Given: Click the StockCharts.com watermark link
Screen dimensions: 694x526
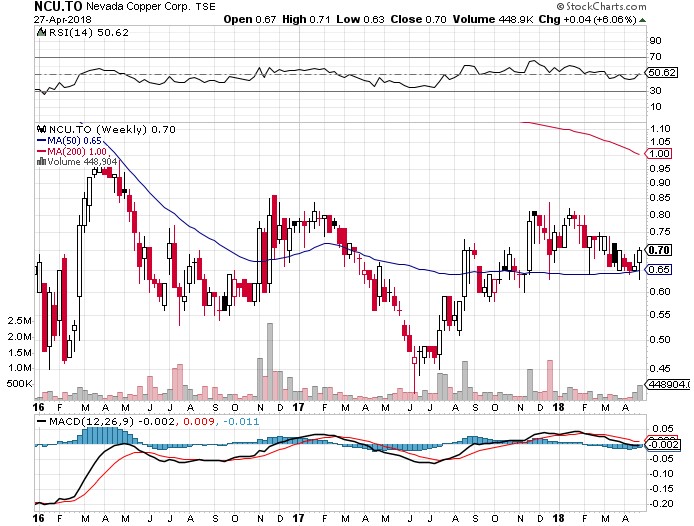Looking at the screenshot, I should 601,6.
